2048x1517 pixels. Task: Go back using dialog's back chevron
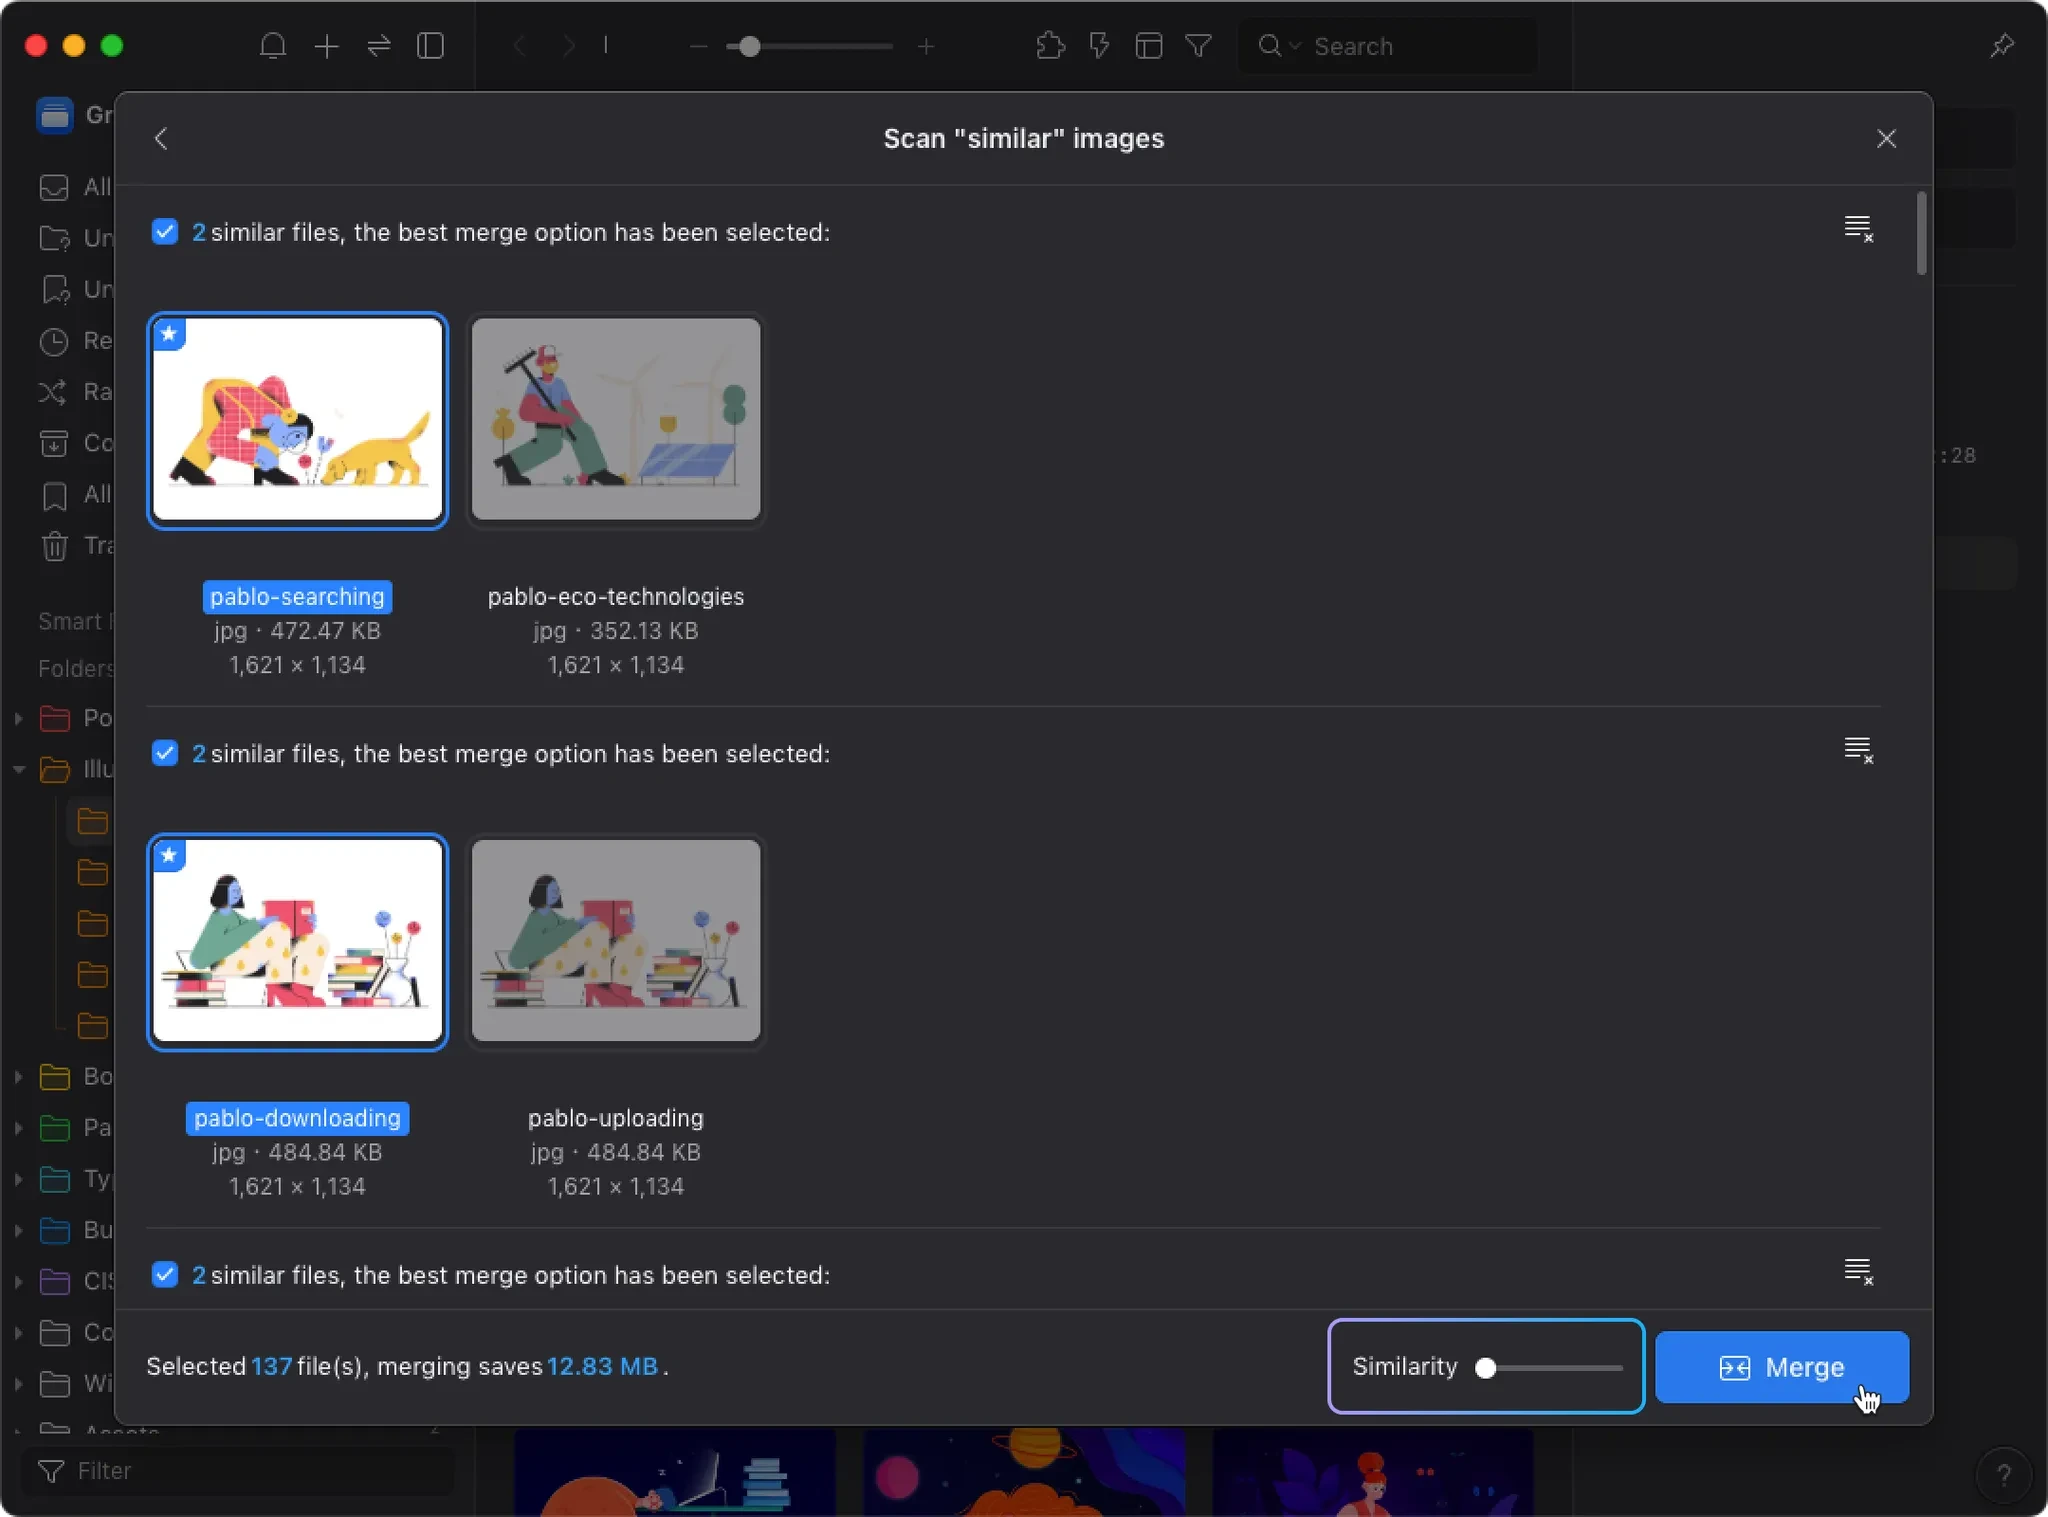(x=161, y=139)
